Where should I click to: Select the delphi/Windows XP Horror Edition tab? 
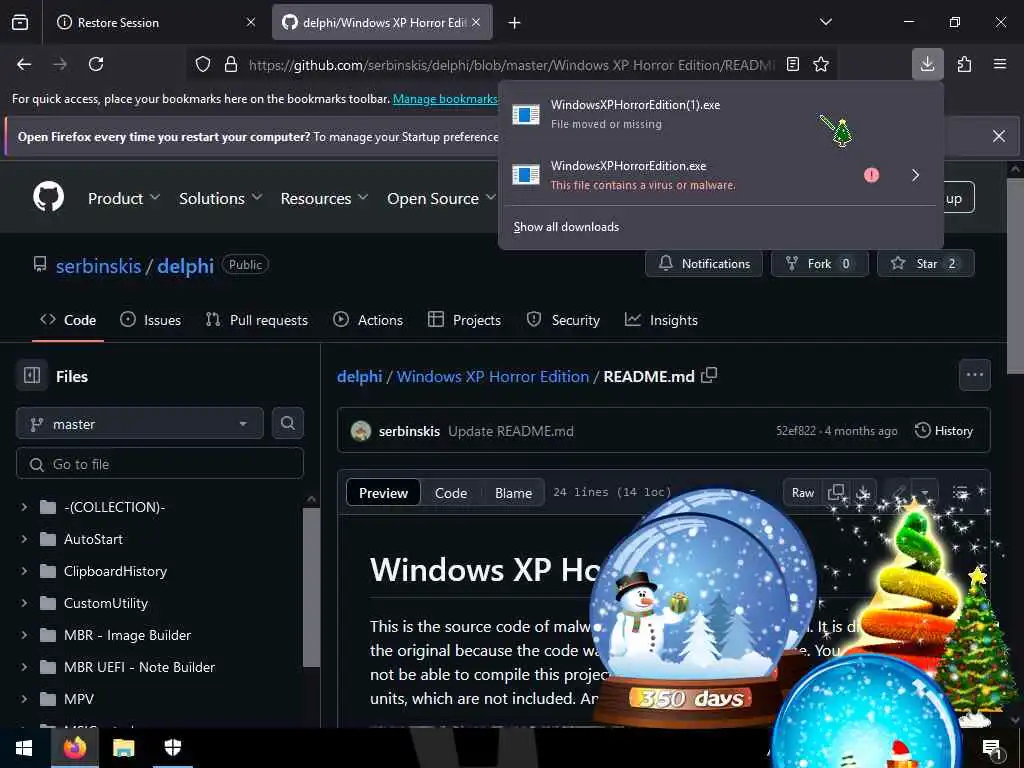pos(382,22)
